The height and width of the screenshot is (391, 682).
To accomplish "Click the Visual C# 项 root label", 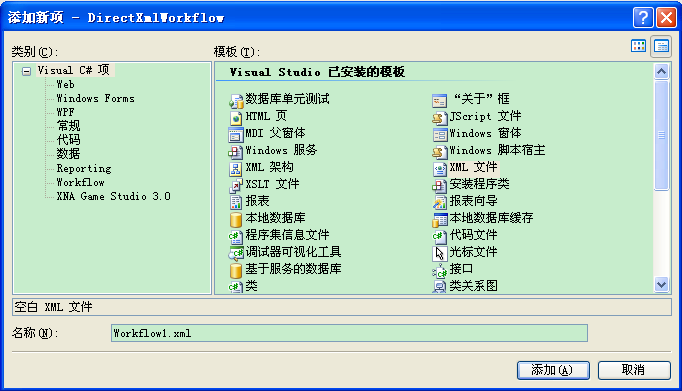I will (x=74, y=70).
